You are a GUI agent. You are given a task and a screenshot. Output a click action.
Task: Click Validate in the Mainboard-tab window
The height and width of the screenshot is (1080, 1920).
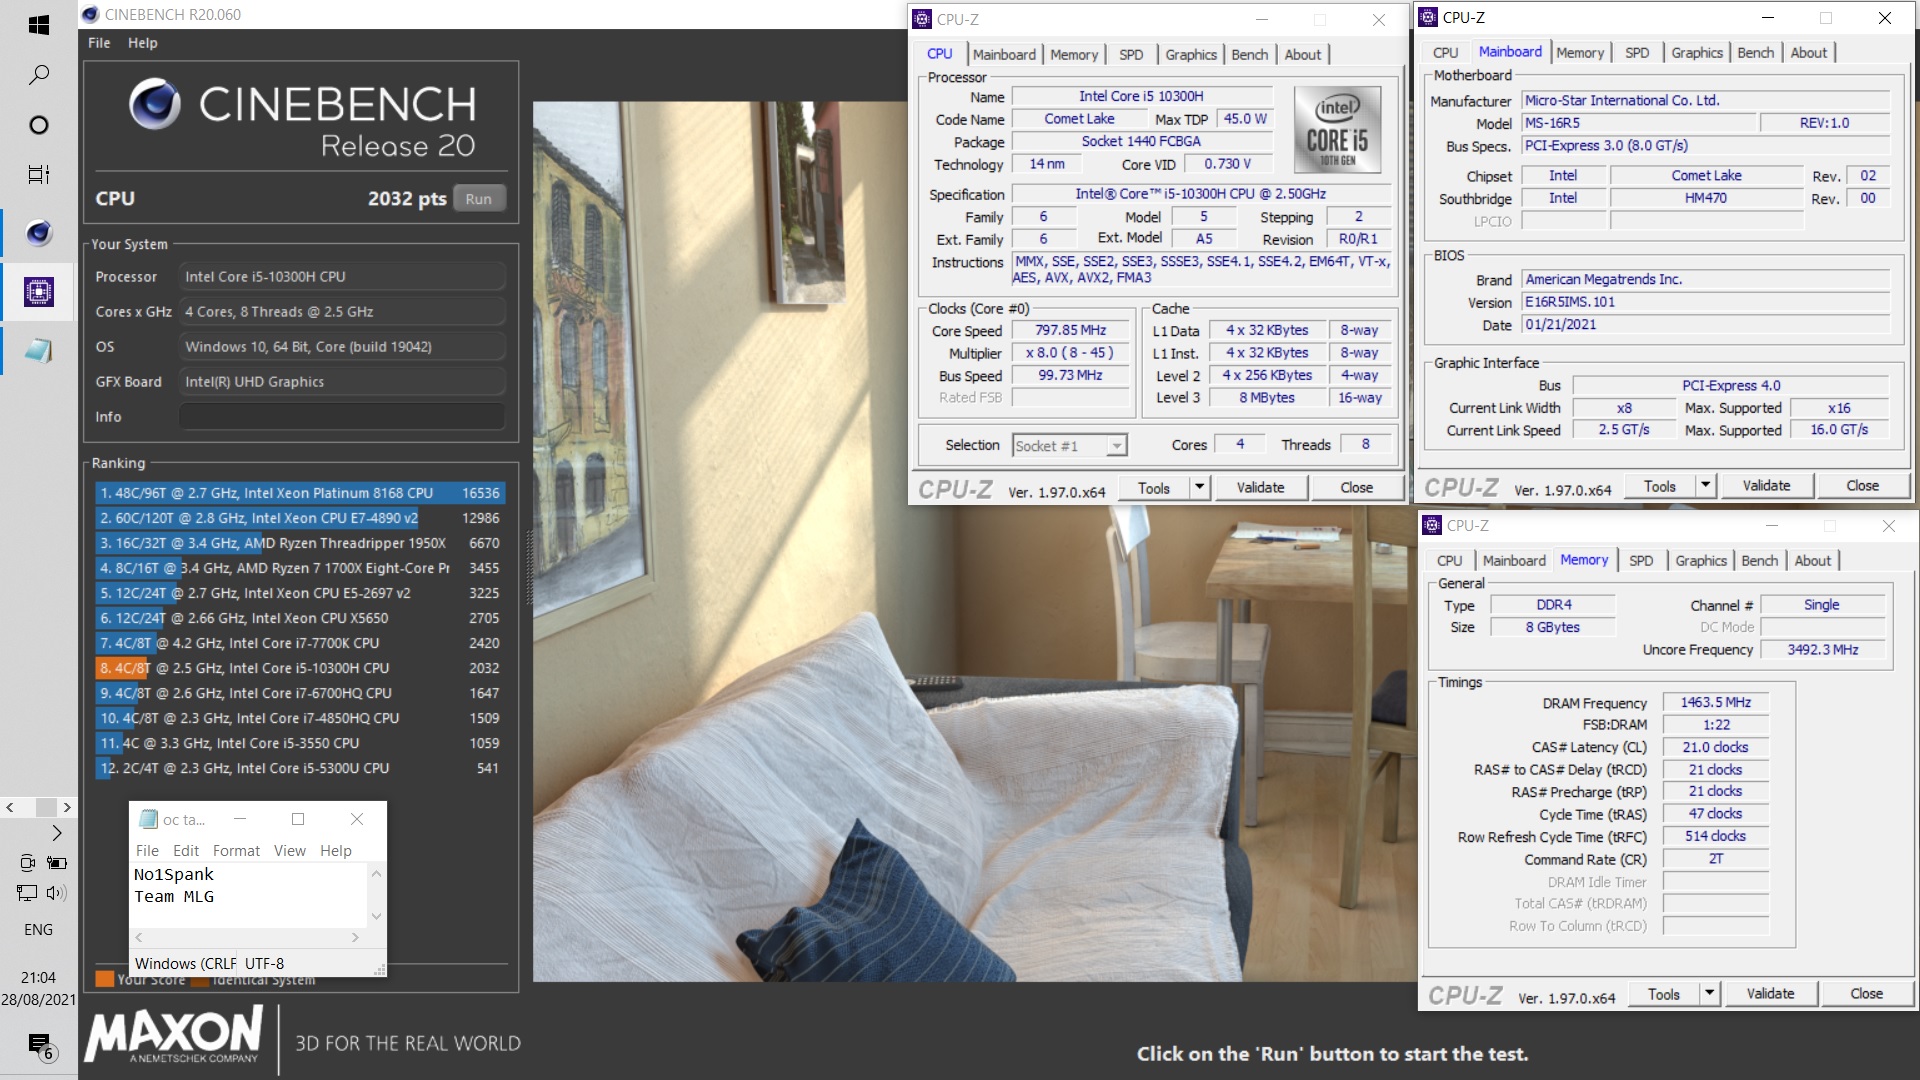coord(1766,486)
